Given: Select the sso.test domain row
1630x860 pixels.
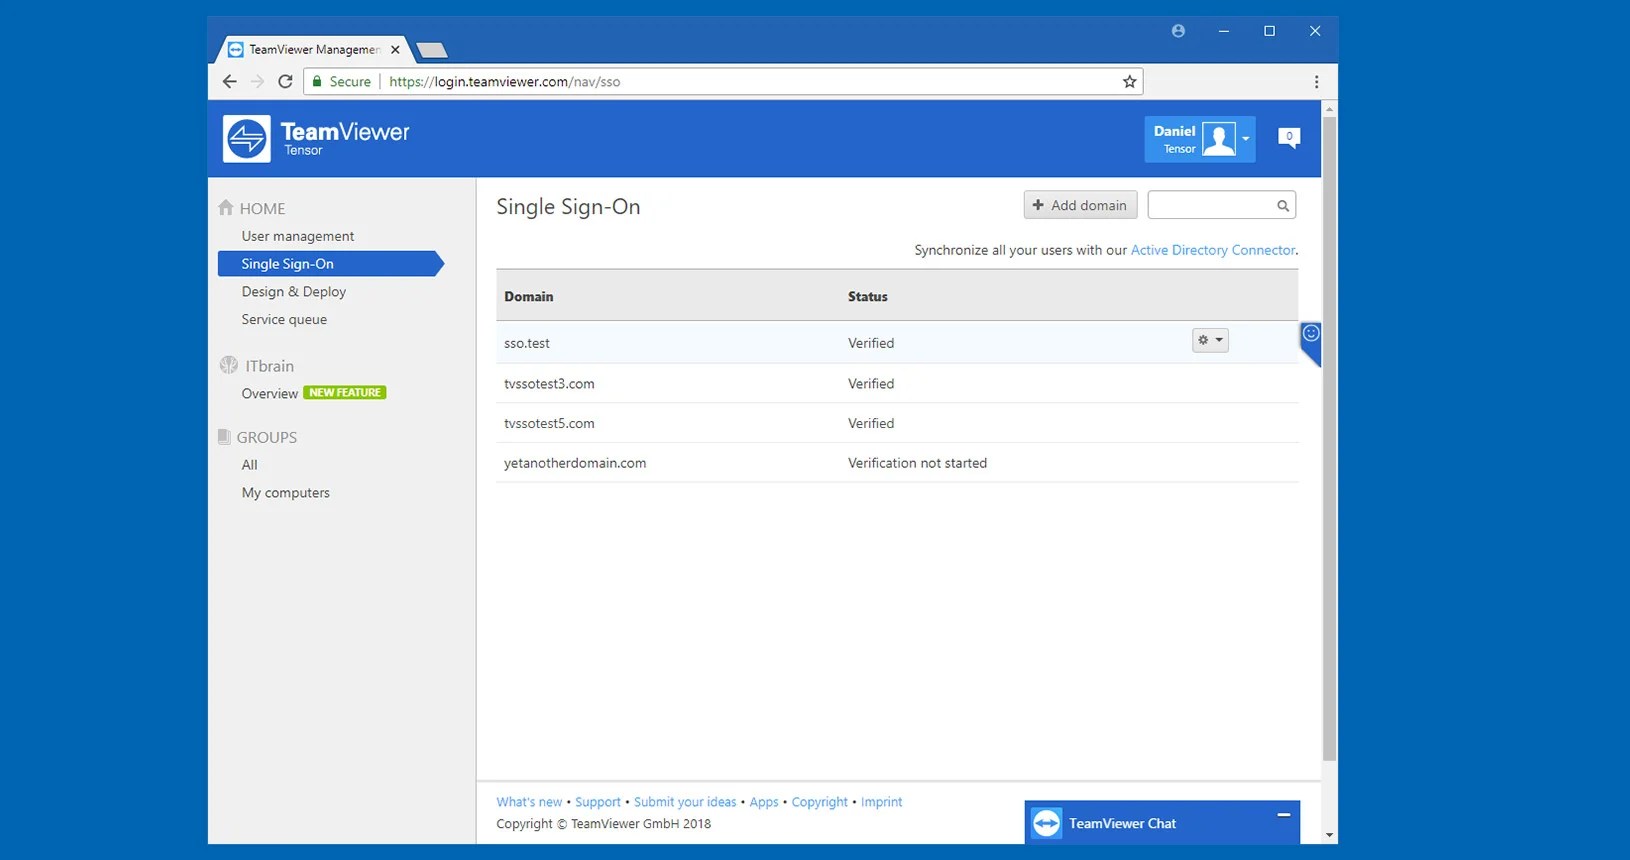Looking at the screenshot, I should pos(897,343).
